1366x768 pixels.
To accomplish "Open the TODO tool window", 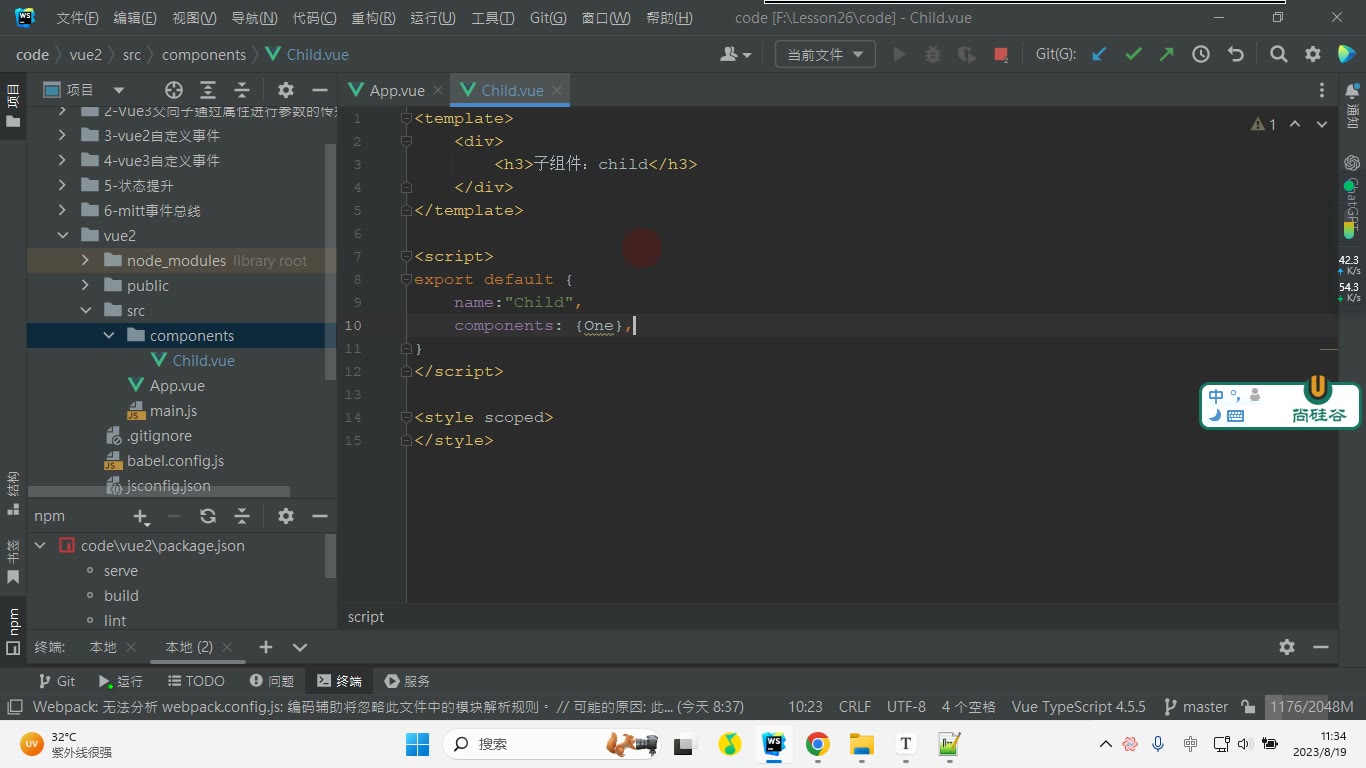I will [x=196, y=681].
